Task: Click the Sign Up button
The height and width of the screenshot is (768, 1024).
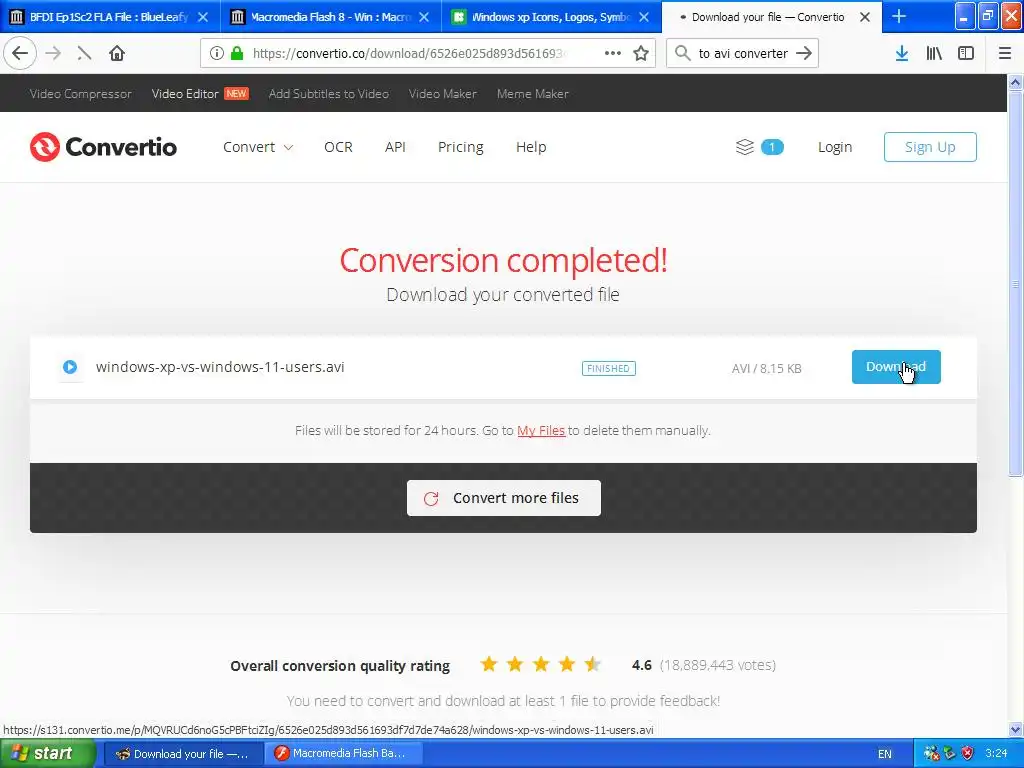Action: pyautogui.click(x=930, y=147)
